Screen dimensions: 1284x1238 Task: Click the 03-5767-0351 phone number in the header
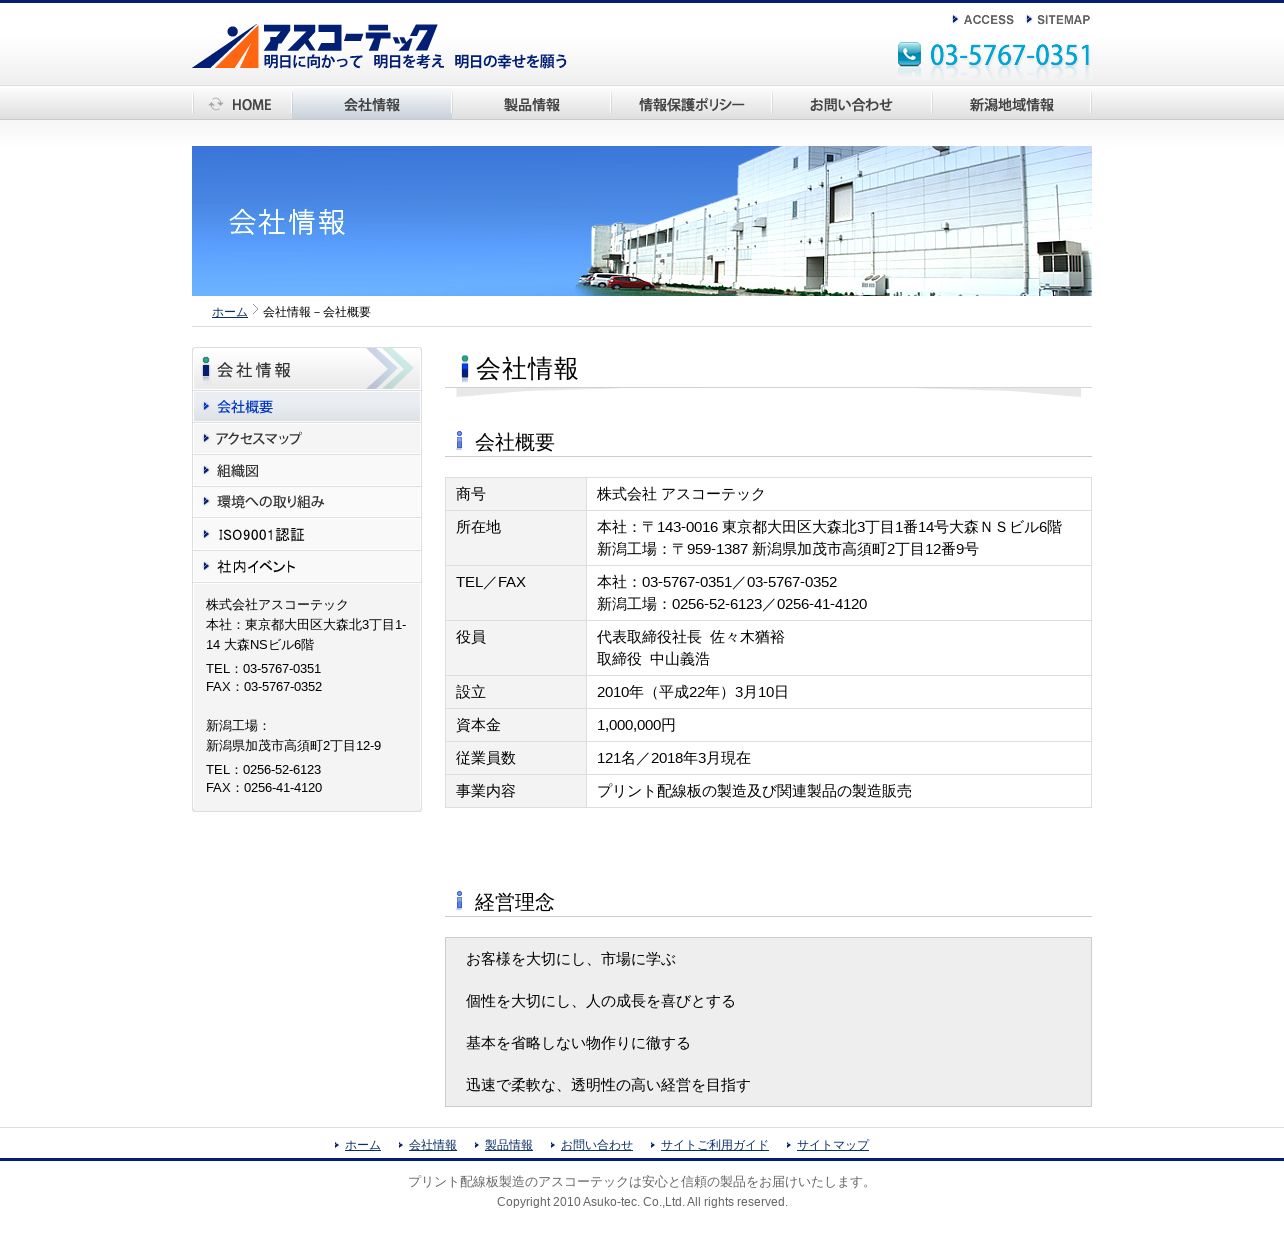1010,56
